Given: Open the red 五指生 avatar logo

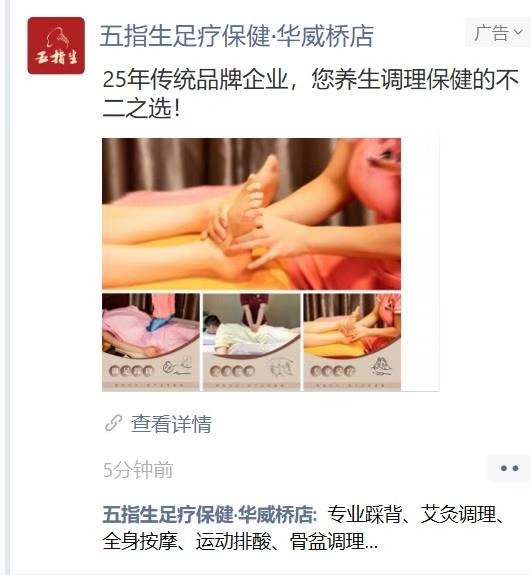Looking at the screenshot, I should coord(56,45).
